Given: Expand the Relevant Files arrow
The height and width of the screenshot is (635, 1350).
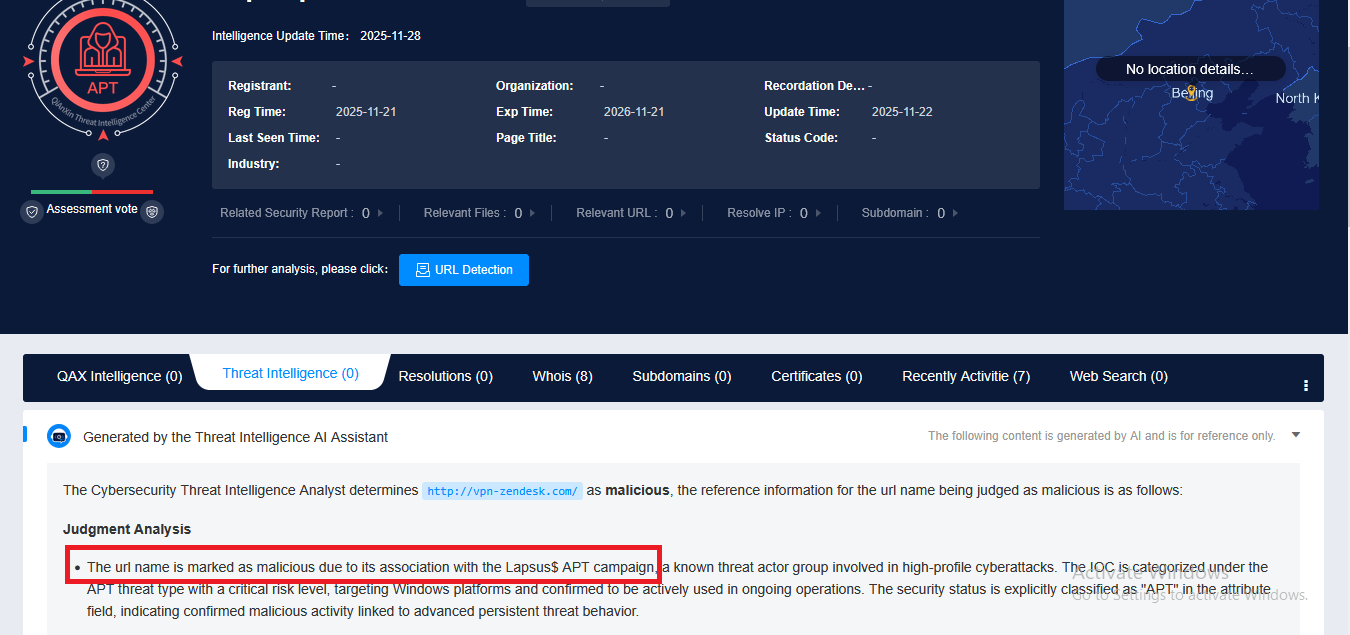Looking at the screenshot, I should 532,213.
